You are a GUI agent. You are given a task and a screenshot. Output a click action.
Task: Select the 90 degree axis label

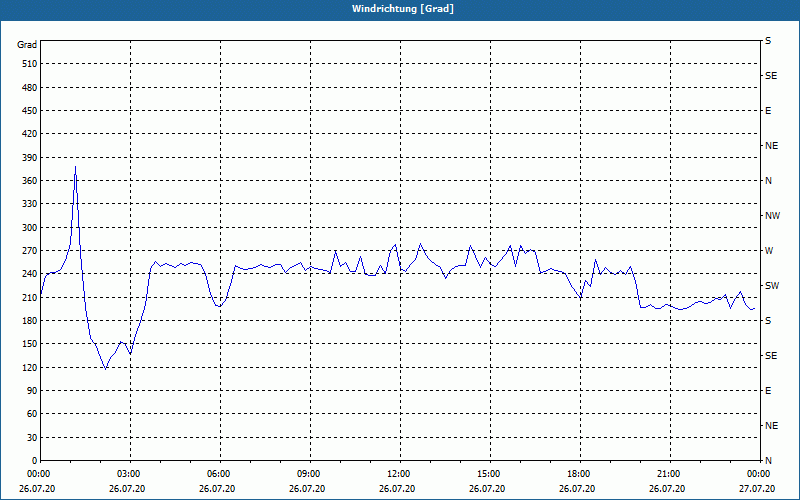point(31,391)
